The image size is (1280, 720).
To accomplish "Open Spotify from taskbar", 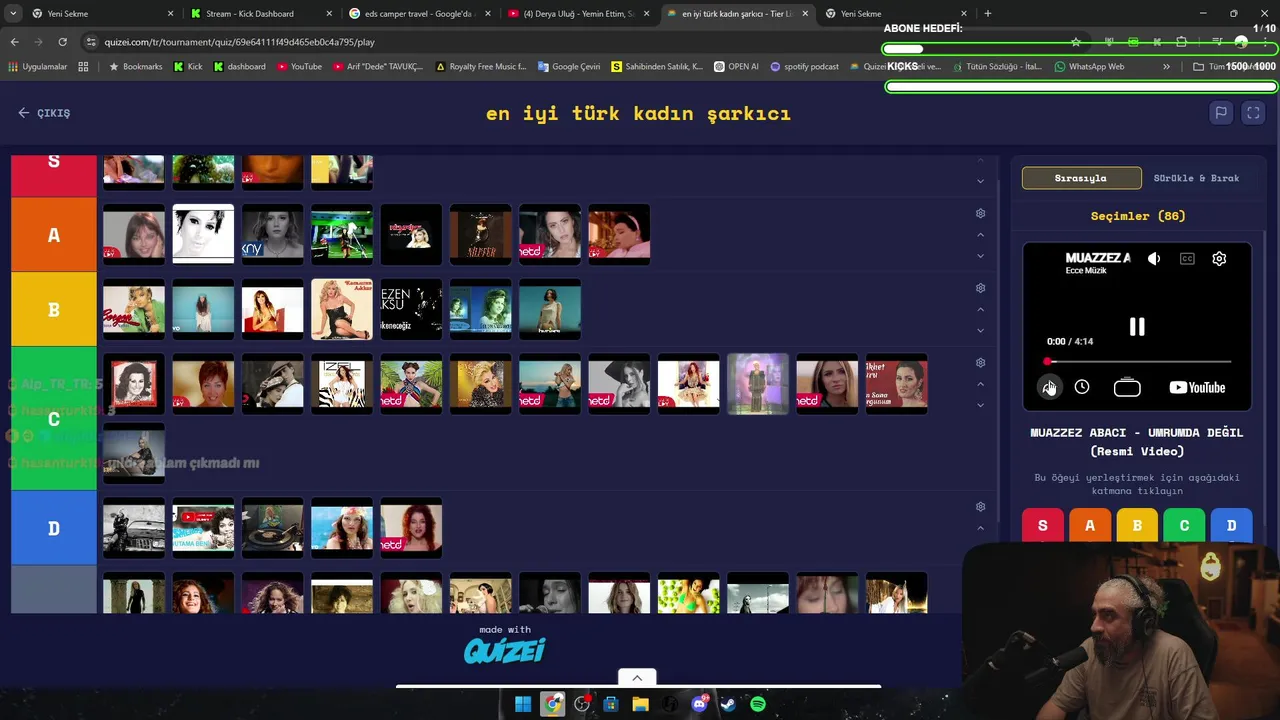I will pyautogui.click(x=758, y=704).
